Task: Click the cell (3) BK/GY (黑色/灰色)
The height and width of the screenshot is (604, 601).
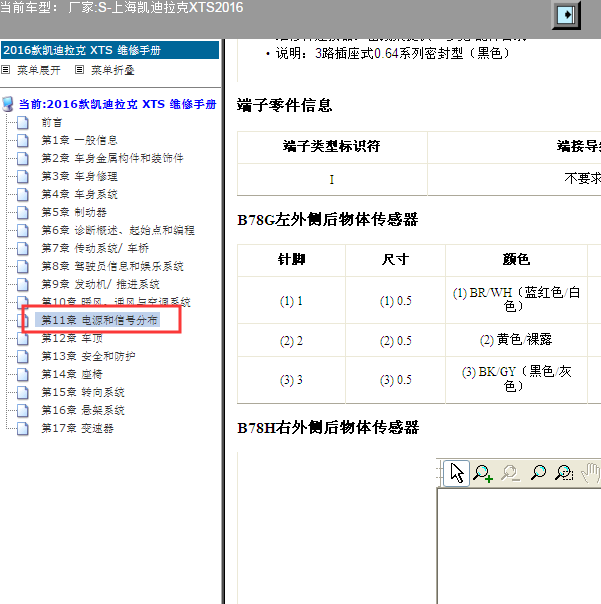Action: [516, 379]
